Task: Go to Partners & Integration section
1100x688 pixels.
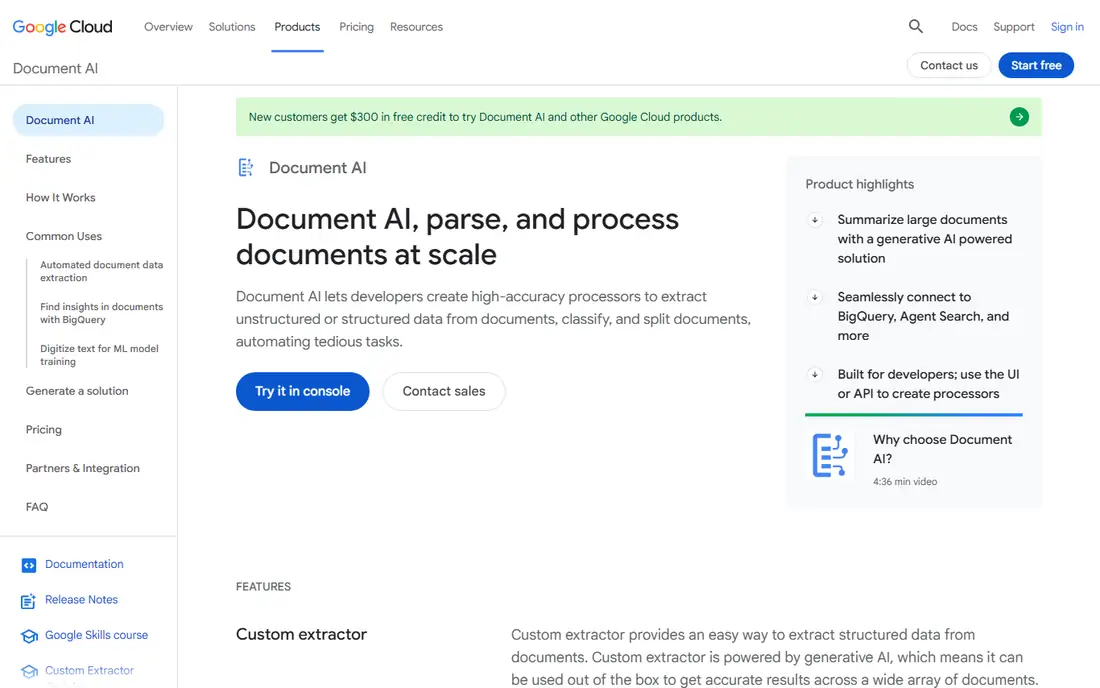Action: coord(83,468)
